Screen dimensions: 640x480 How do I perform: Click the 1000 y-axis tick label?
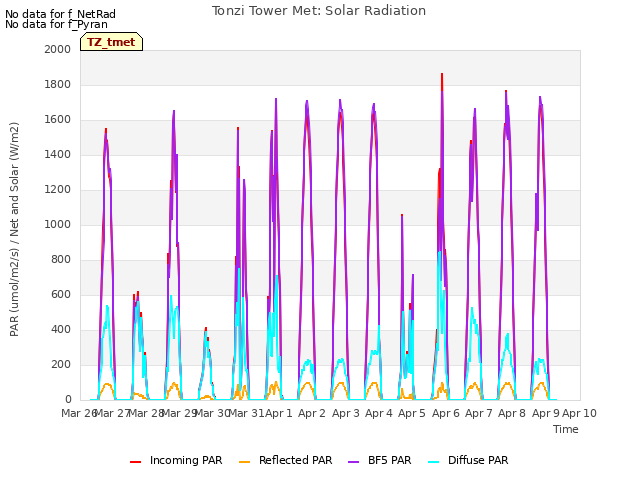(58, 224)
